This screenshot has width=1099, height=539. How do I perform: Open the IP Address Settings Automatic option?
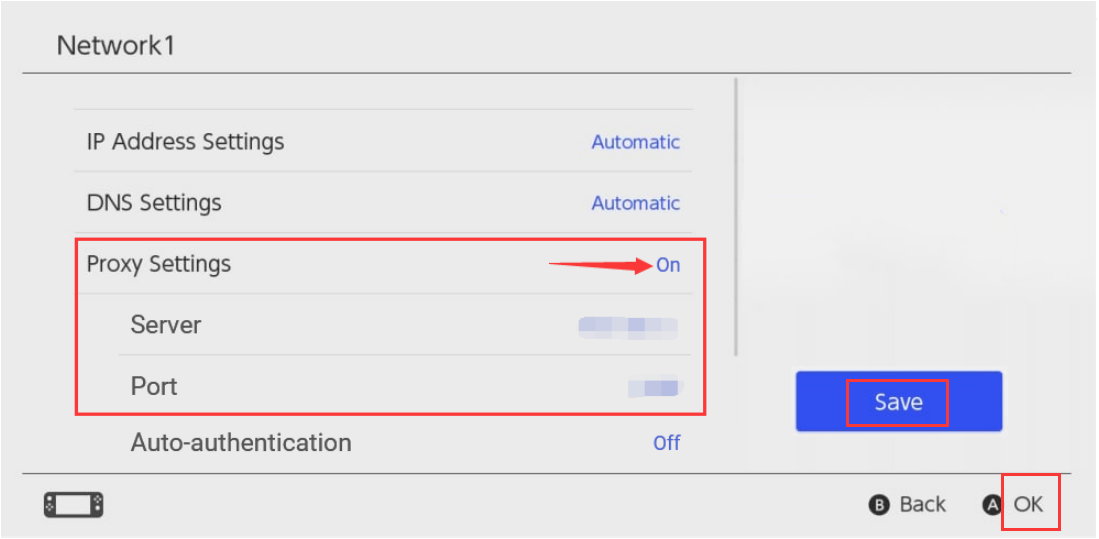(x=636, y=142)
